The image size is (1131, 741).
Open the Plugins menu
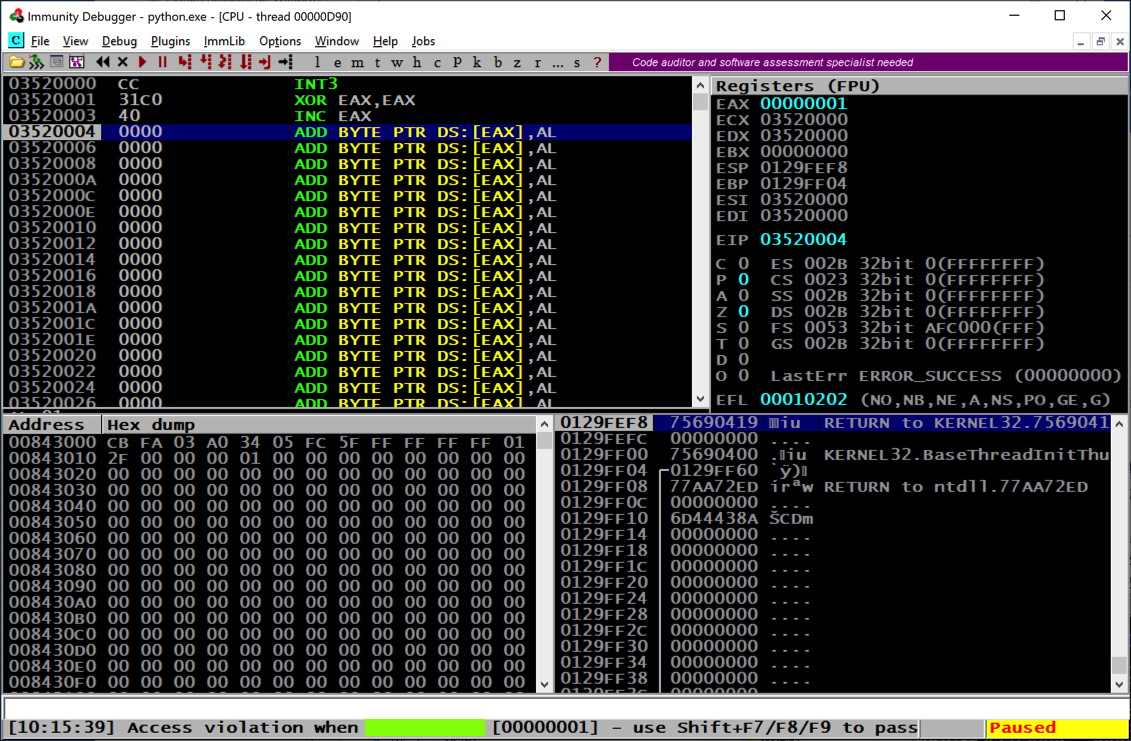click(170, 41)
